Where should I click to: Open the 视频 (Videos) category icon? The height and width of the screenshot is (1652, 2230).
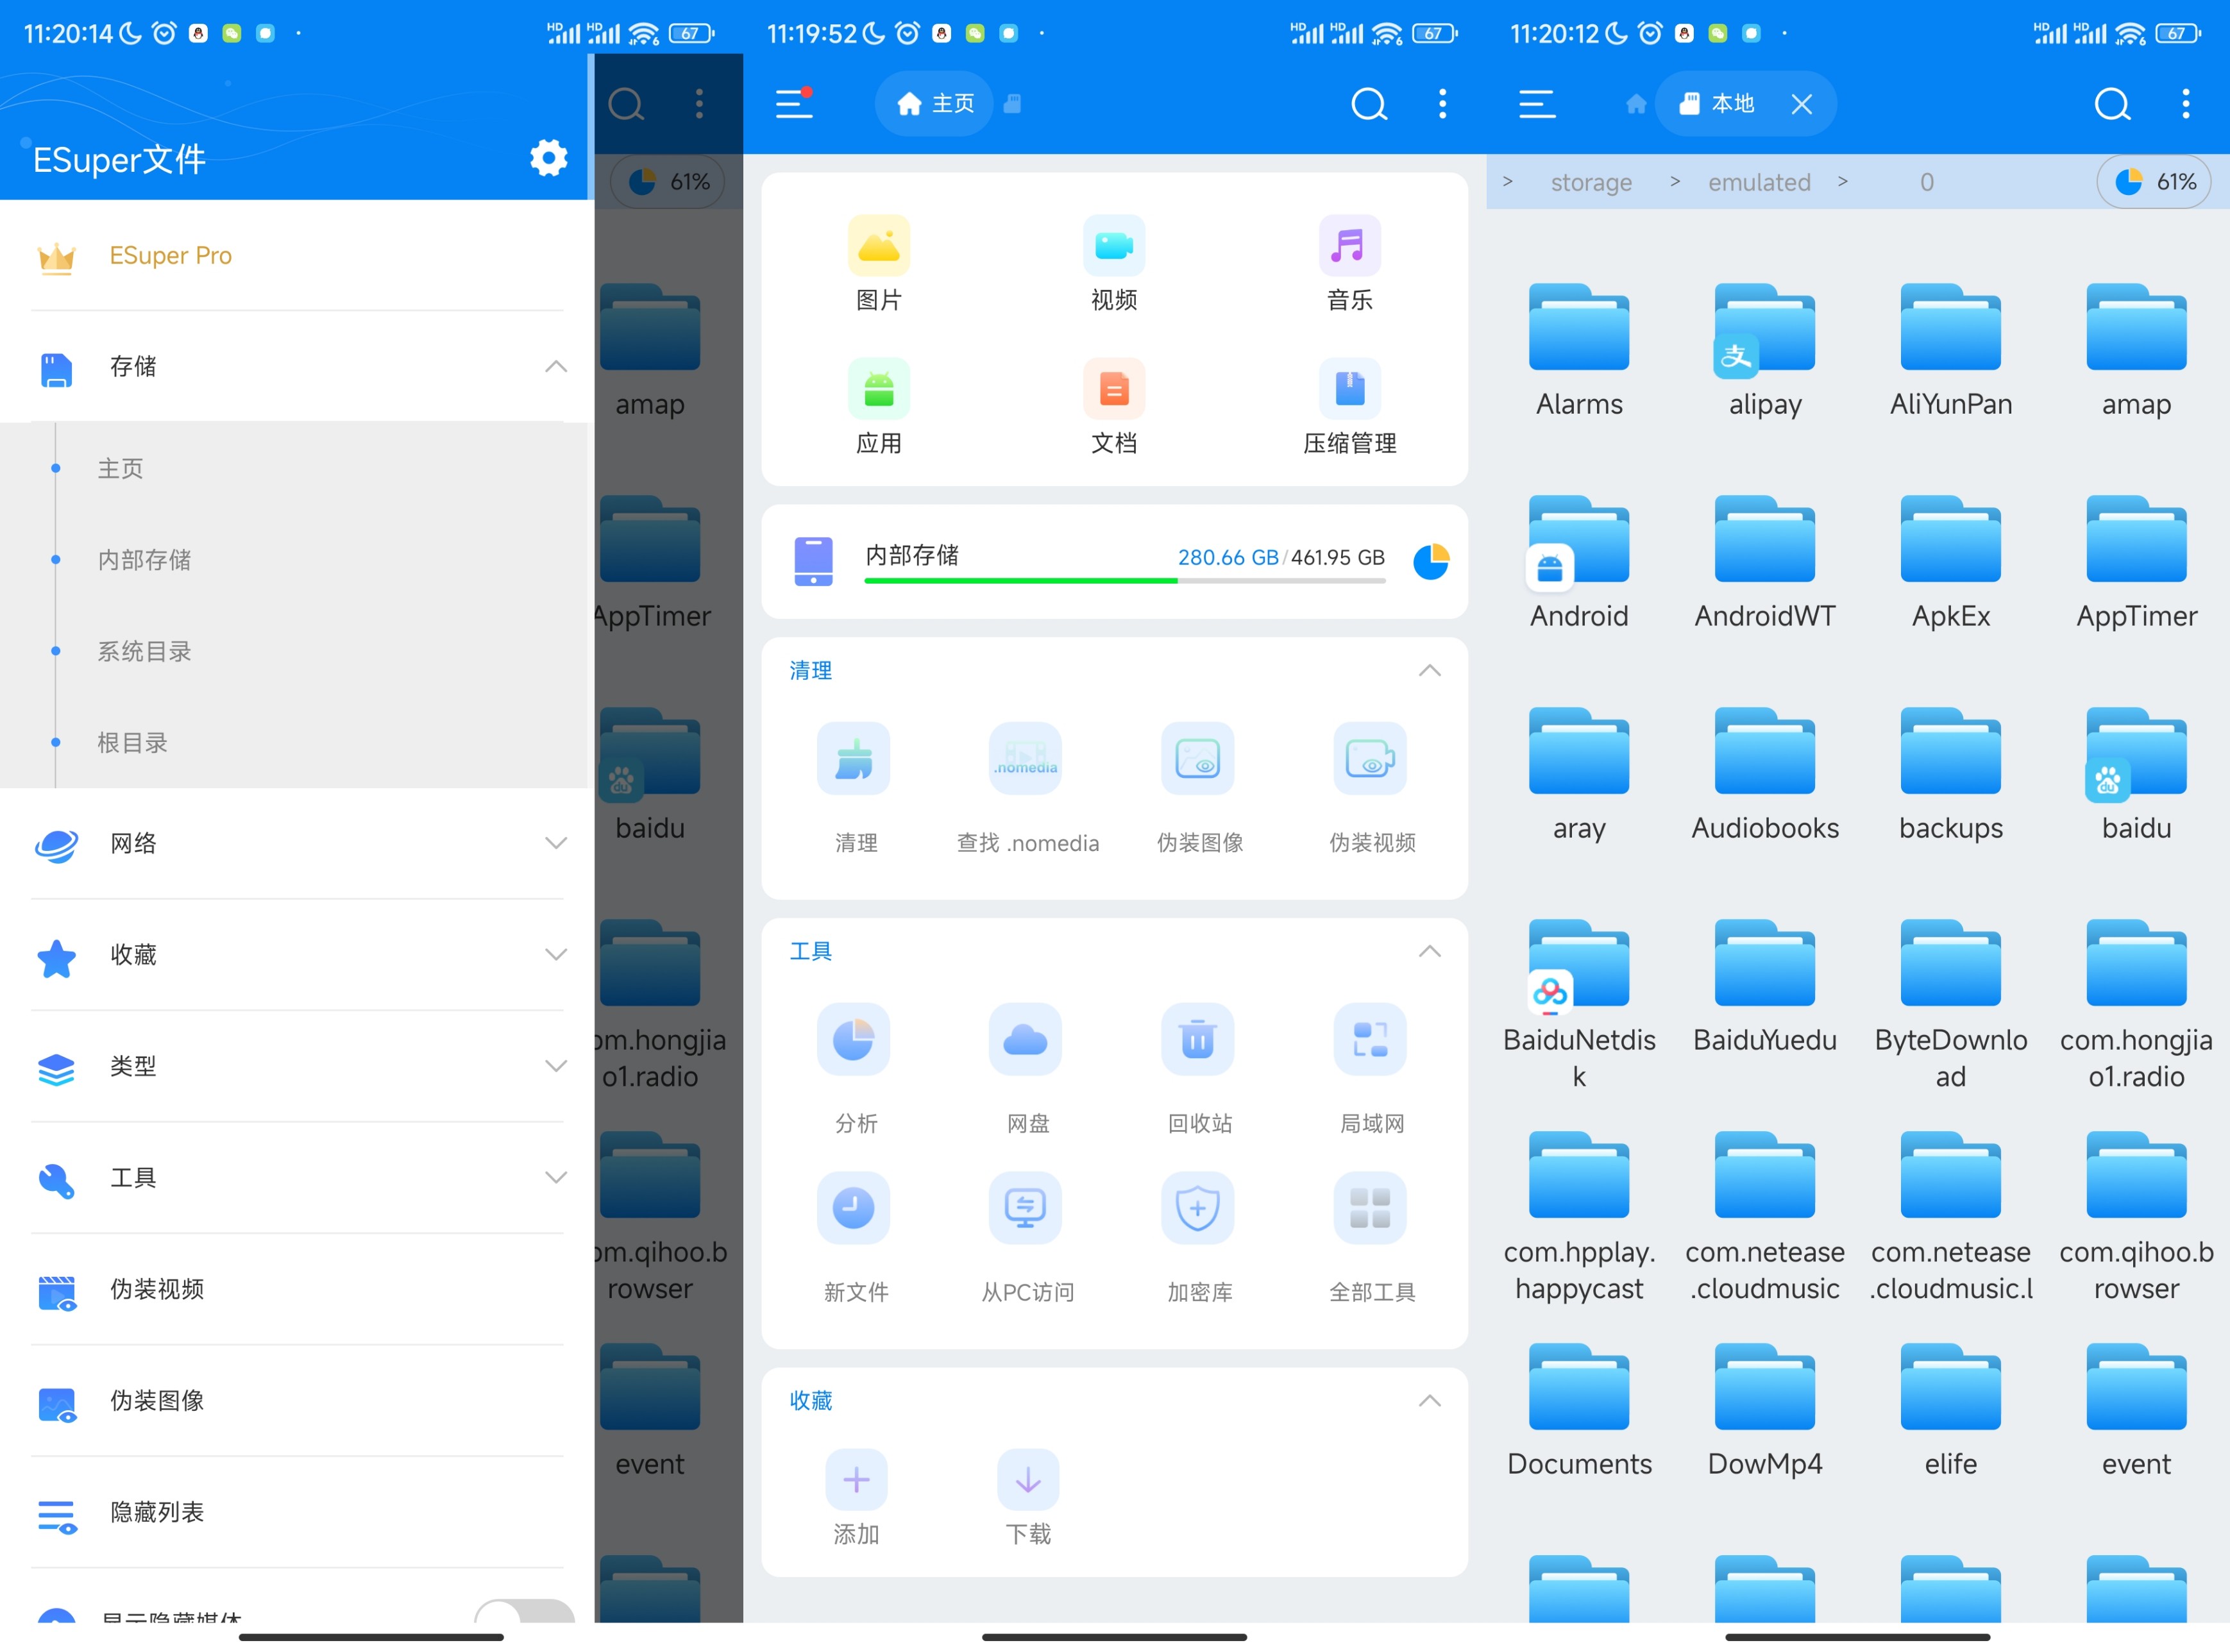coord(1113,244)
